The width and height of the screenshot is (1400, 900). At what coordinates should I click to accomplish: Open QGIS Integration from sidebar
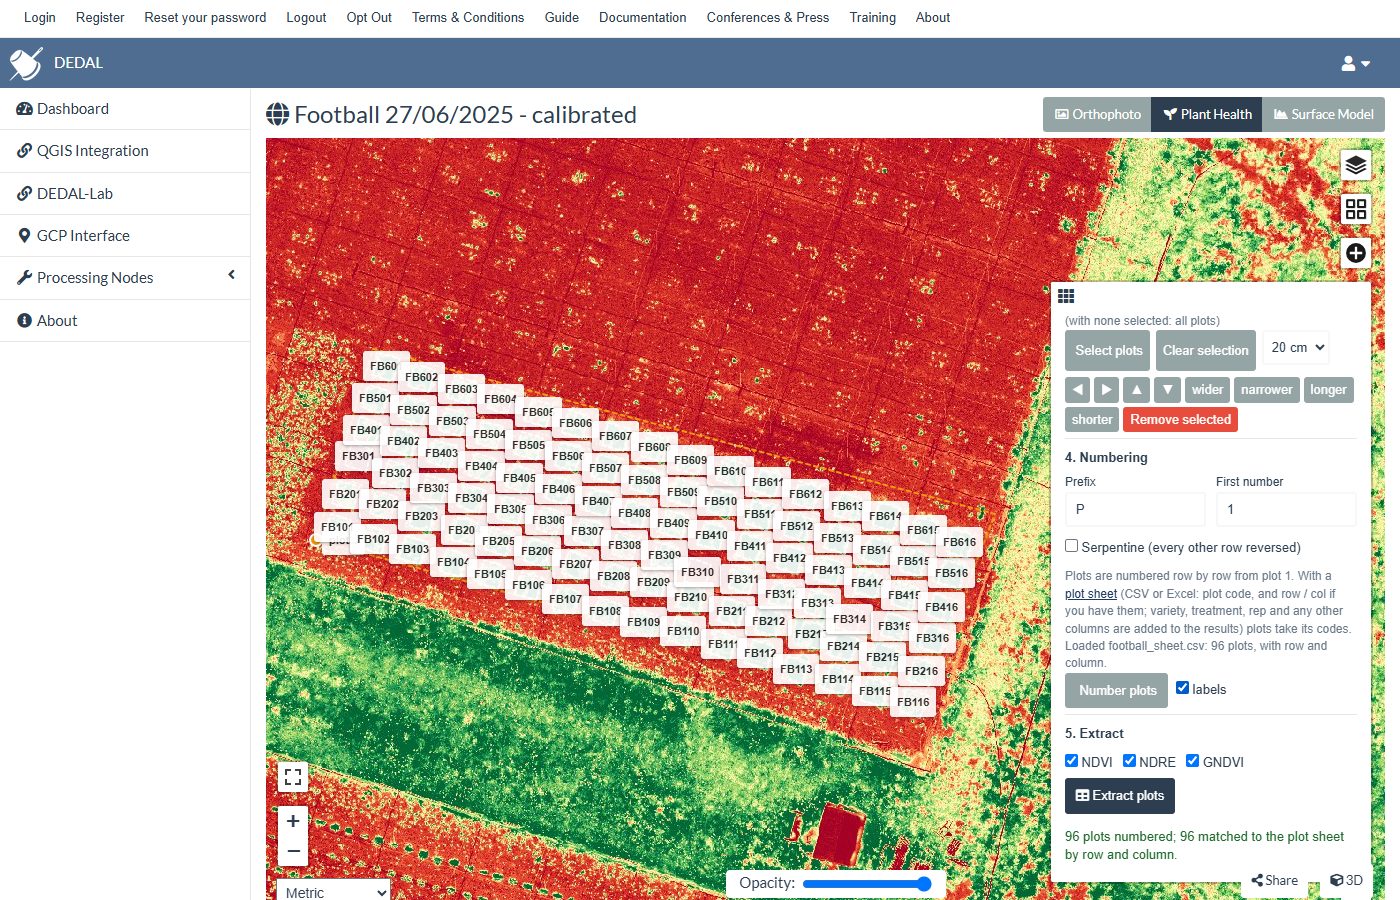point(125,151)
